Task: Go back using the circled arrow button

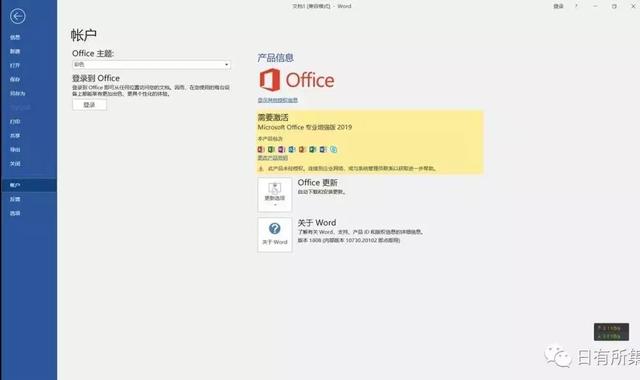Action: (18, 16)
